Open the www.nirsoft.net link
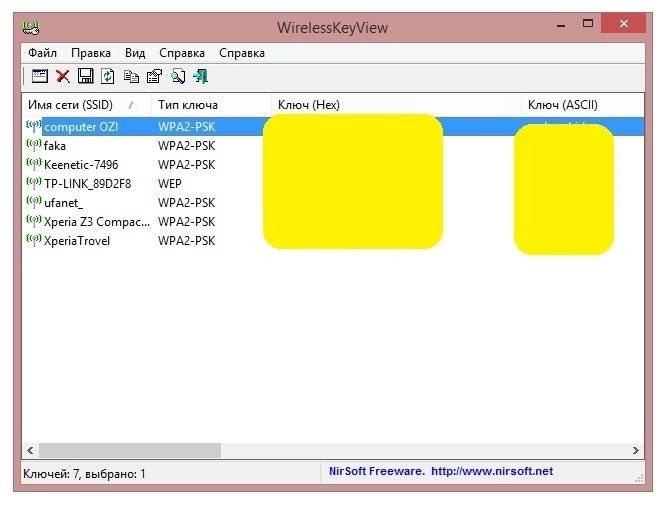670x511 pixels. coord(492,471)
